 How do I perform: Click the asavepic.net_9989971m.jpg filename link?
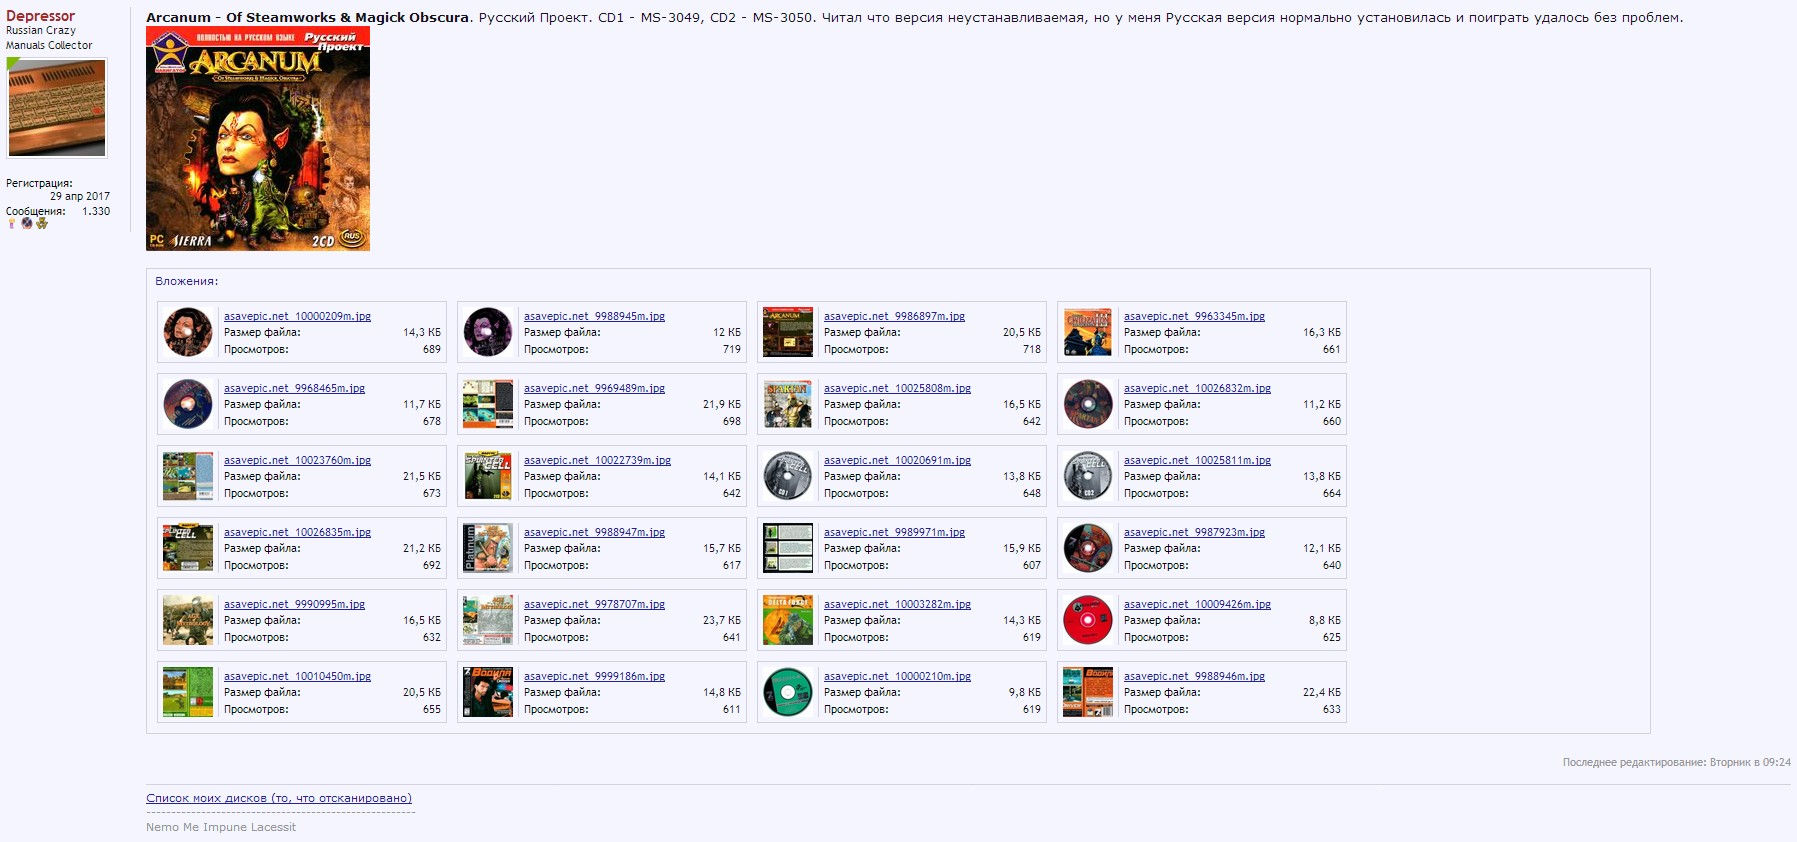[x=894, y=532]
